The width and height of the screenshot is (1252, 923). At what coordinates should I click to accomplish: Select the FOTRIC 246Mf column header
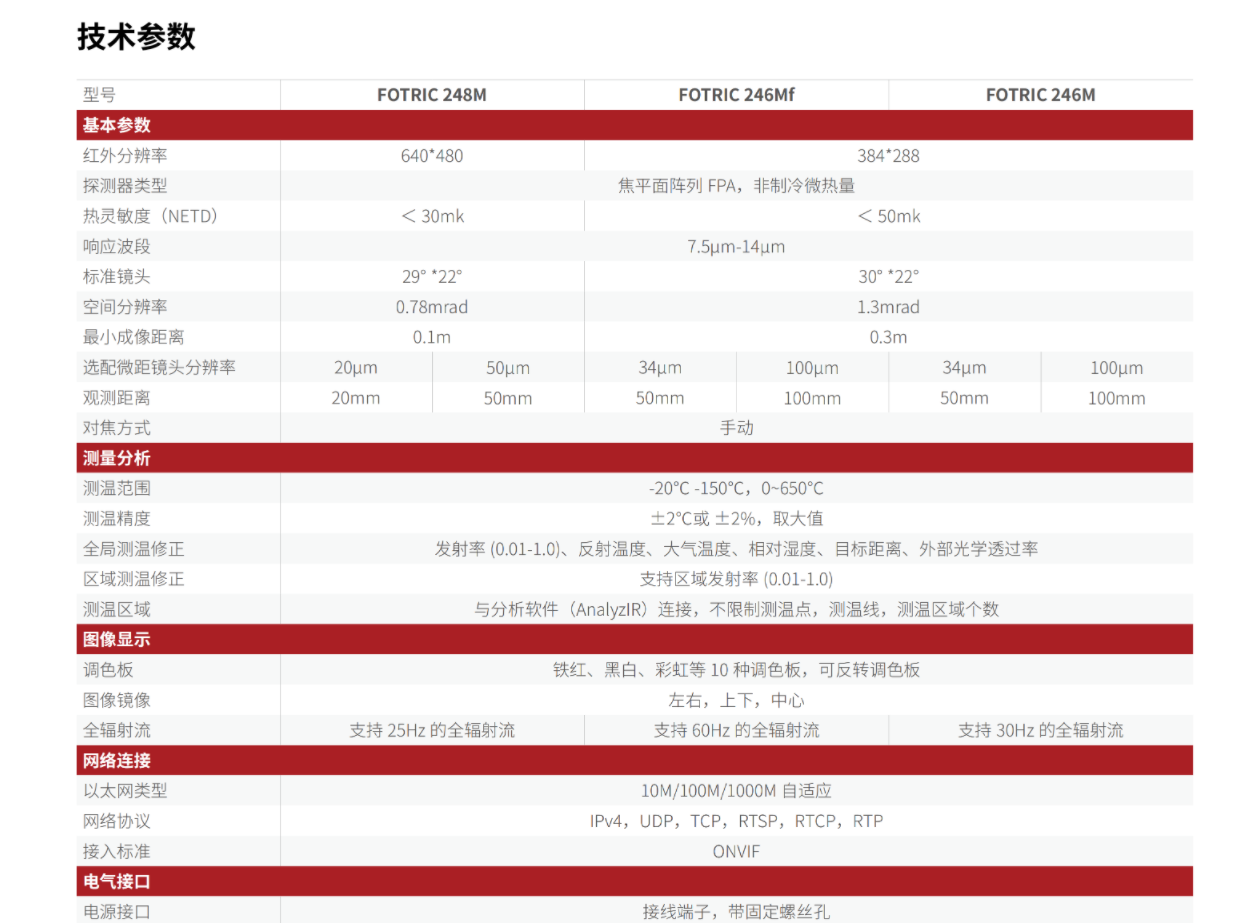736,95
